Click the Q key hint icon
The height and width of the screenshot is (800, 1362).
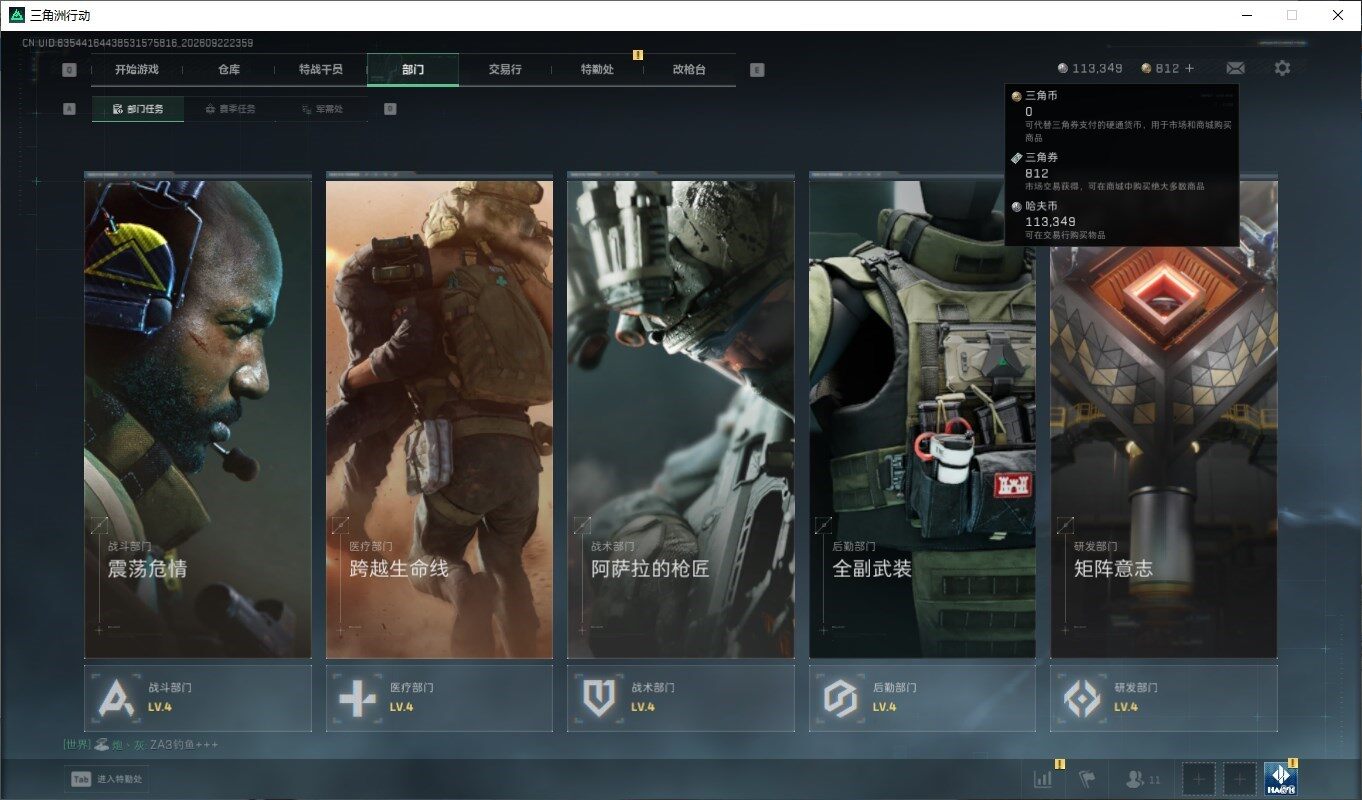pyautogui.click(x=69, y=70)
